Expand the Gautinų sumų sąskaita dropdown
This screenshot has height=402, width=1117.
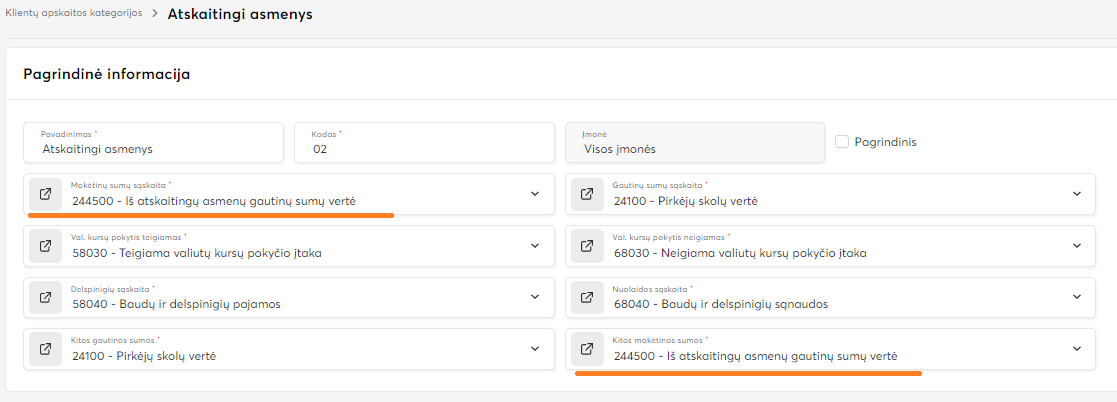[1077, 194]
